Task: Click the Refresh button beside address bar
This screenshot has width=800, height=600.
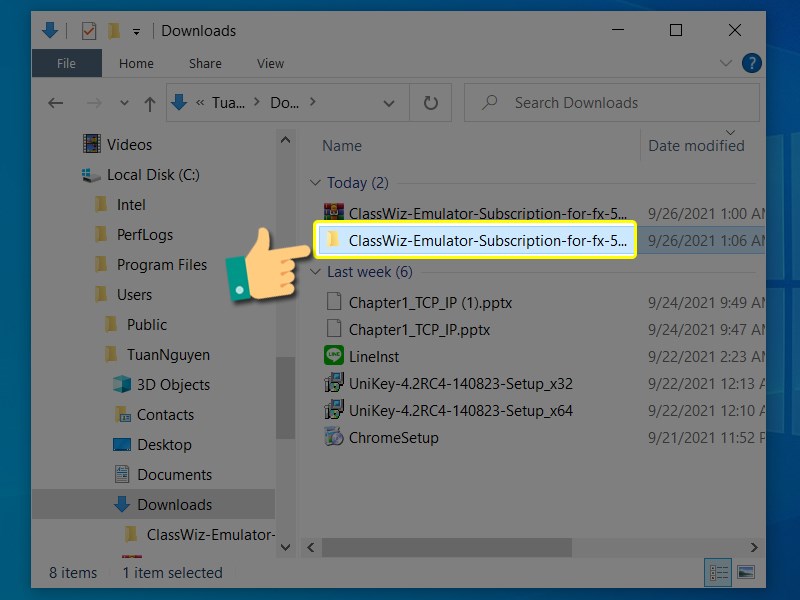Action: pyautogui.click(x=431, y=103)
